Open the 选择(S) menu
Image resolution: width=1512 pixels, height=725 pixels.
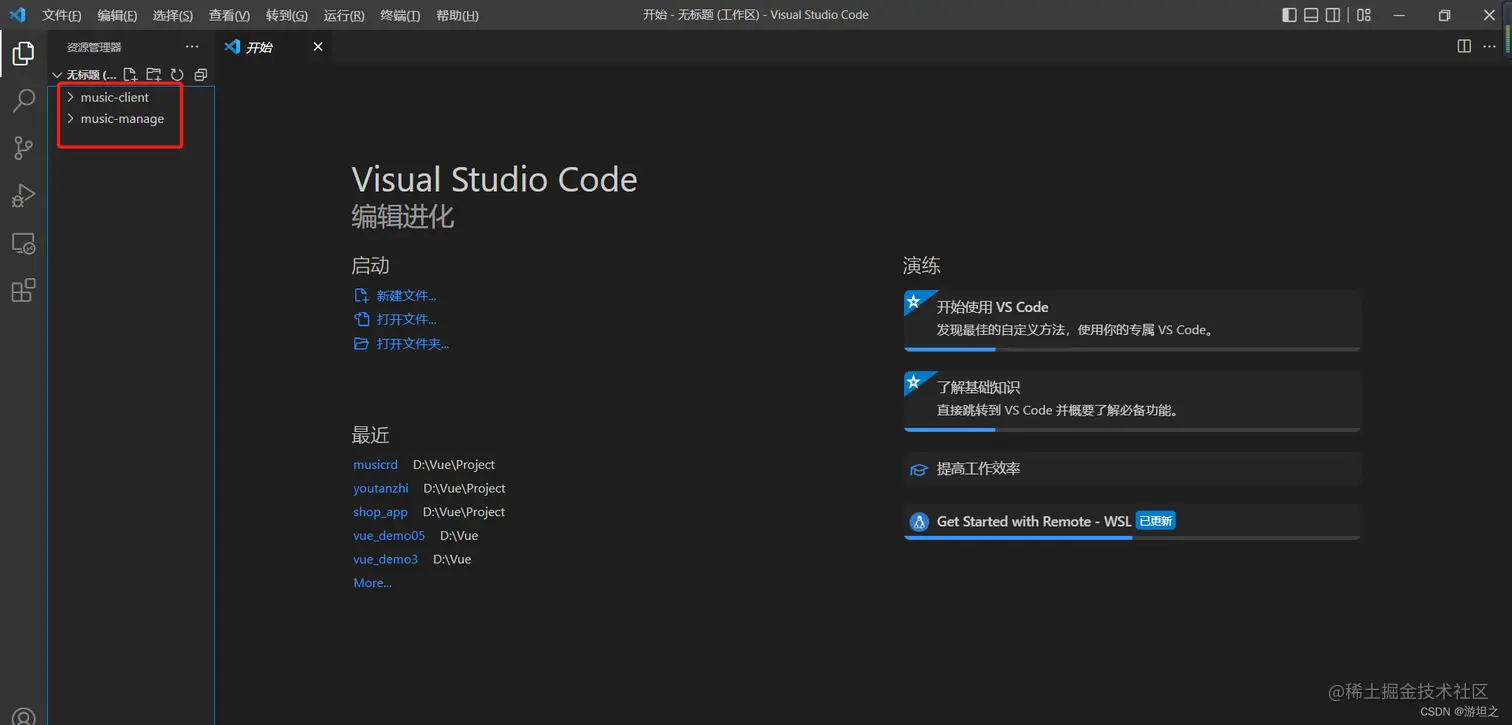(173, 15)
